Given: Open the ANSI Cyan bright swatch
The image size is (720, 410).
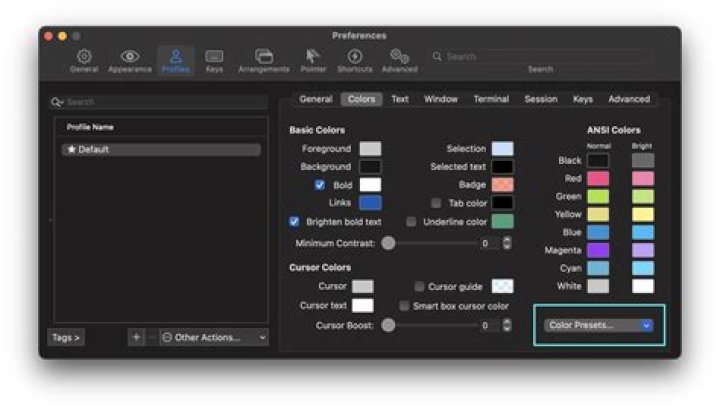Looking at the screenshot, I should (643, 268).
